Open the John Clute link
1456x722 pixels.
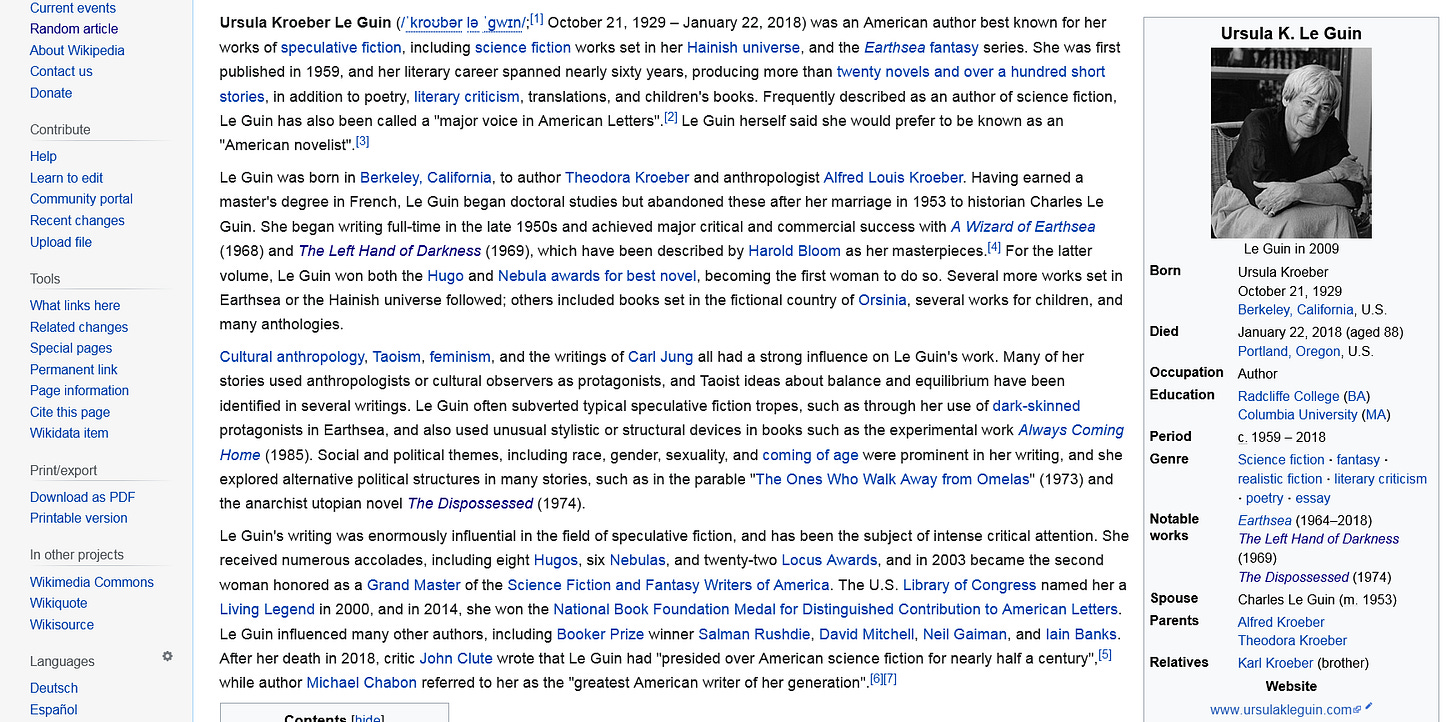(455, 658)
